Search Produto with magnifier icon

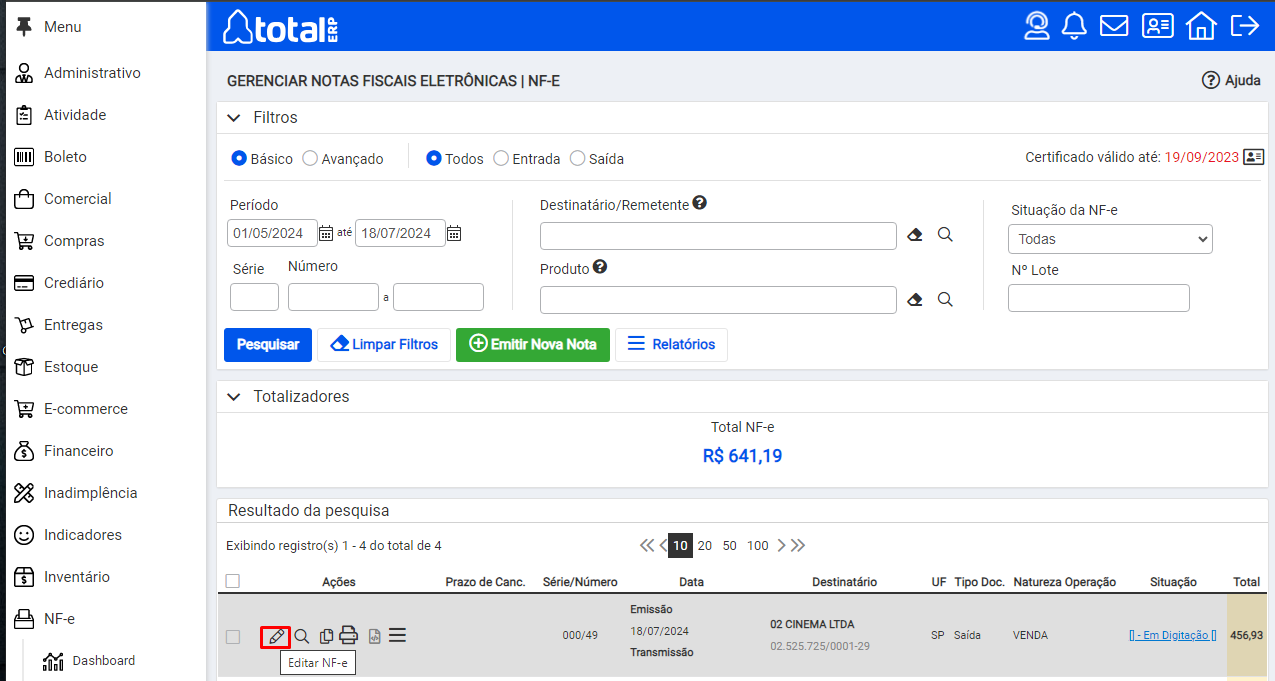[945, 299]
